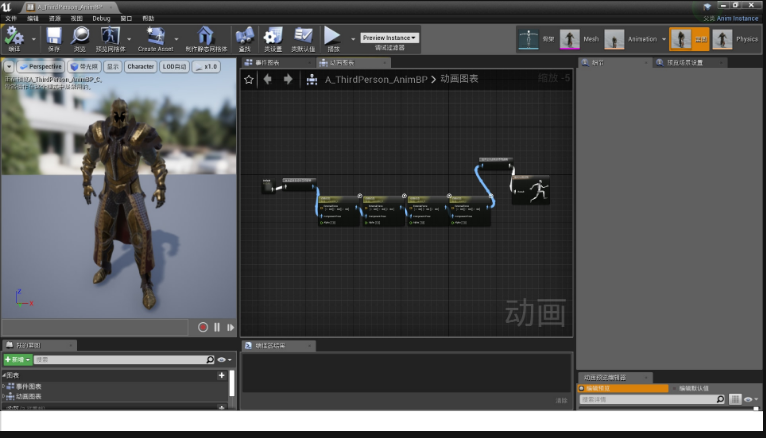
Task: Select the highlighted Blueprint mode thumbnail
Action: coord(681,39)
